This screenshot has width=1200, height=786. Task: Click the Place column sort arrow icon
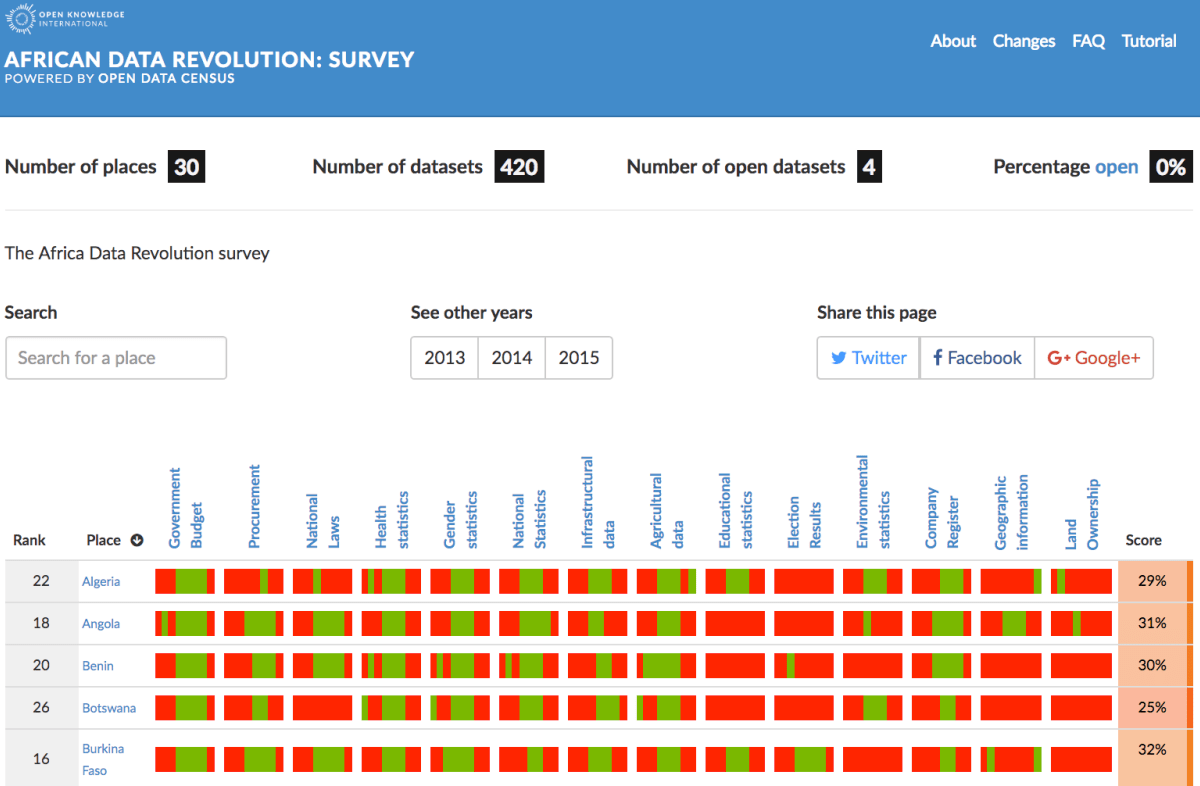tap(137, 540)
